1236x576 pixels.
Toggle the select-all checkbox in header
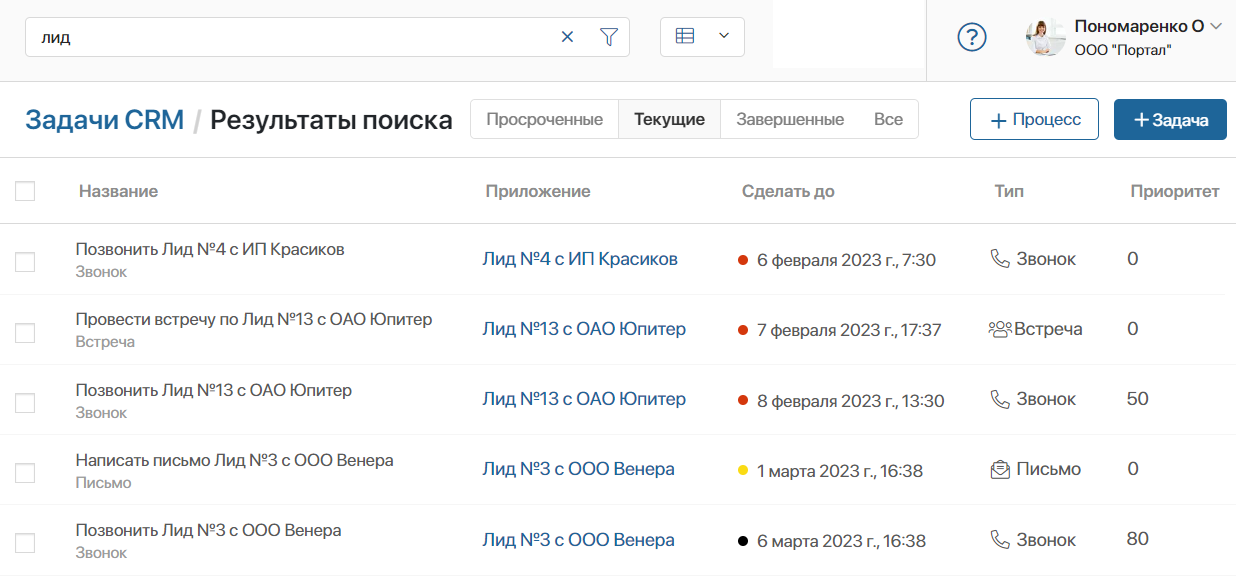coord(25,191)
